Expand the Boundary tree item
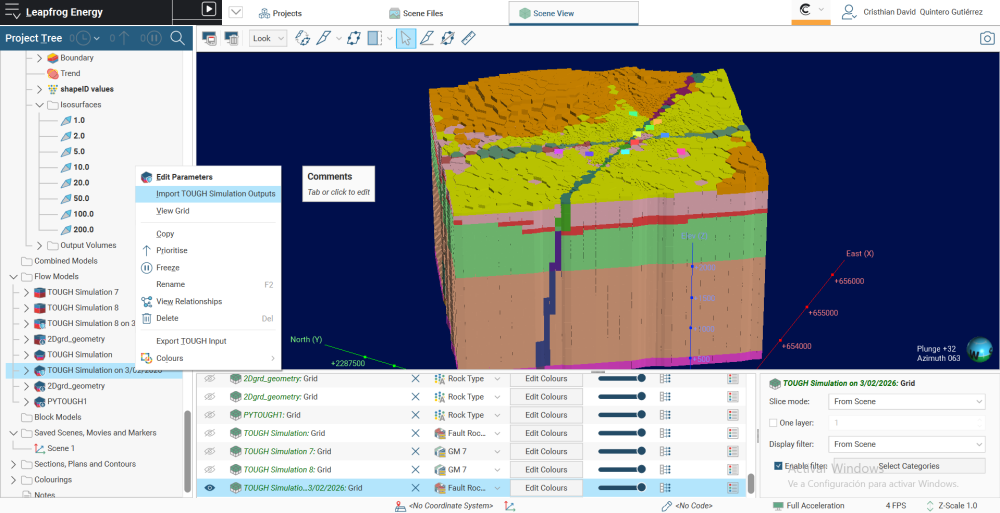Screen dimensions: 1000x513 click(40, 58)
